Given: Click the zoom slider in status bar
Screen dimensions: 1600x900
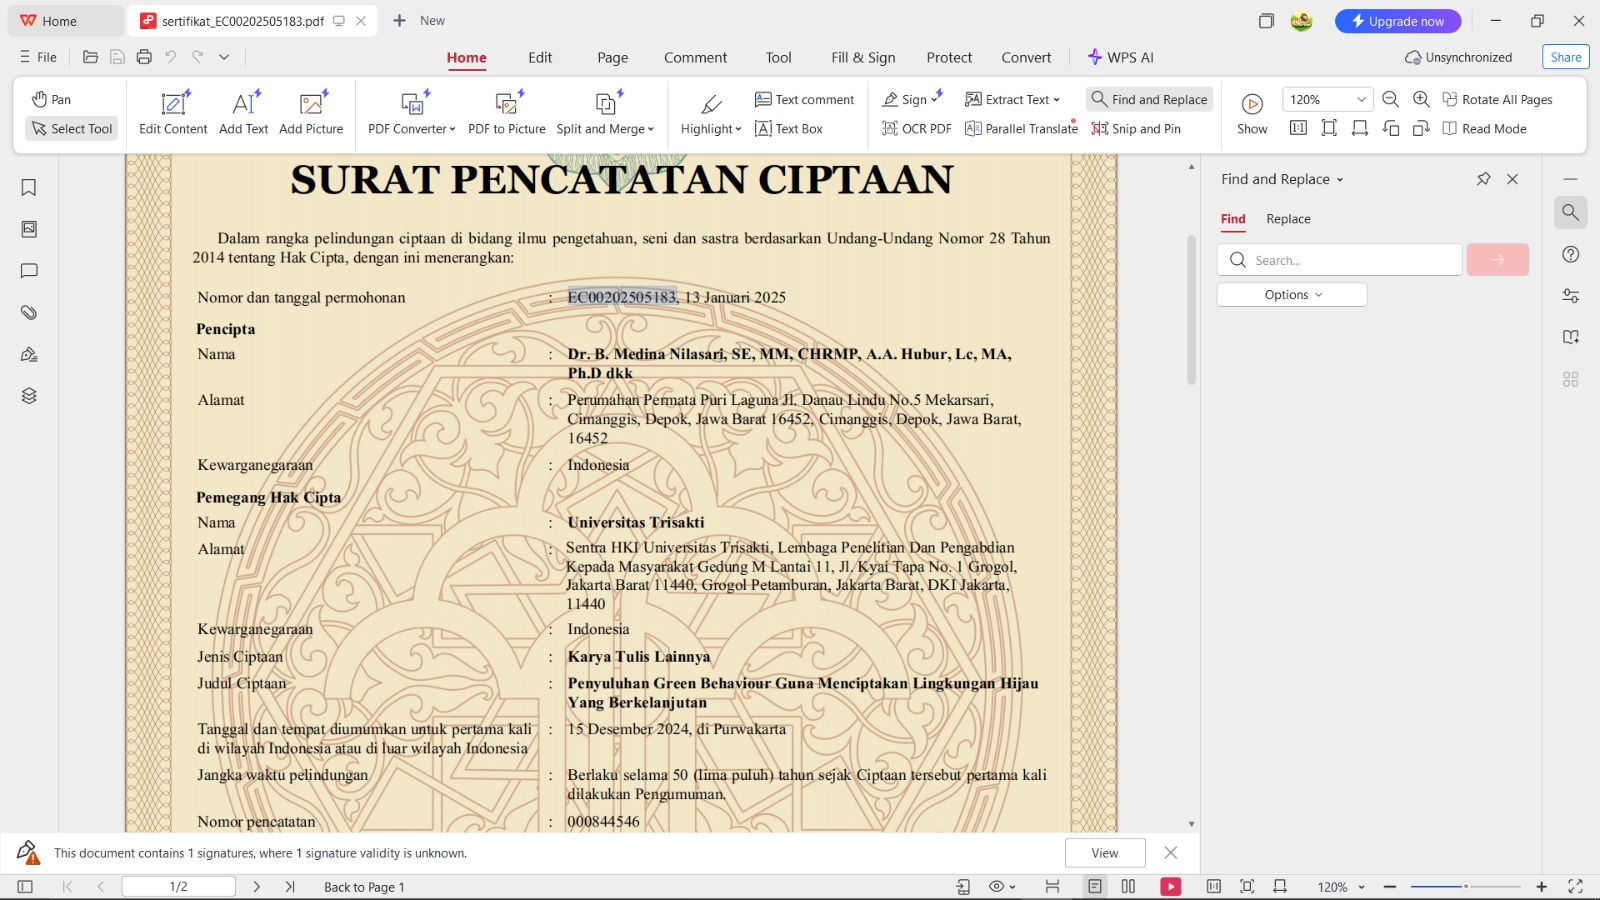Looking at the screenshot, I should [x=1465, y=887].
